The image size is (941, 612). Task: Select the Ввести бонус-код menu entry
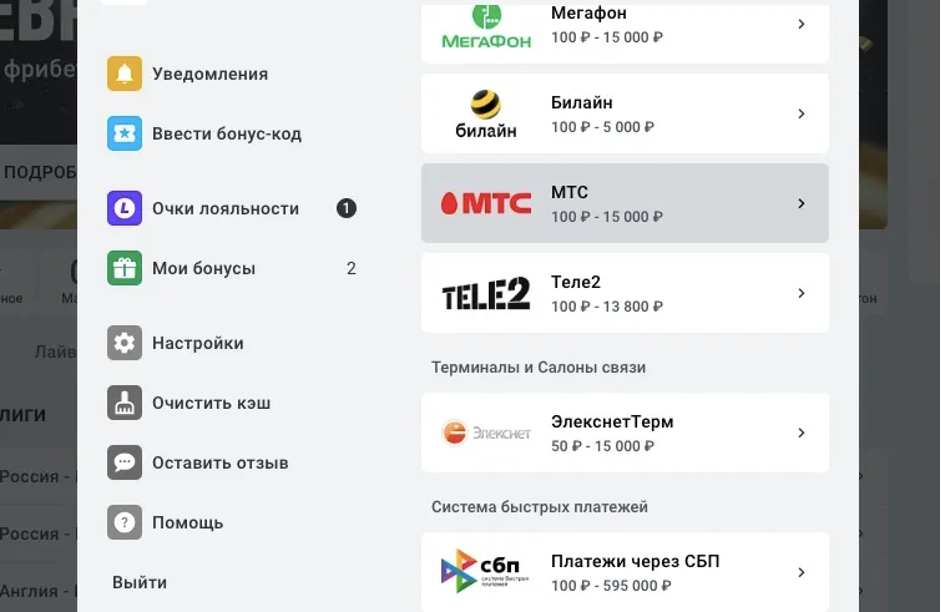click(226, 134)
